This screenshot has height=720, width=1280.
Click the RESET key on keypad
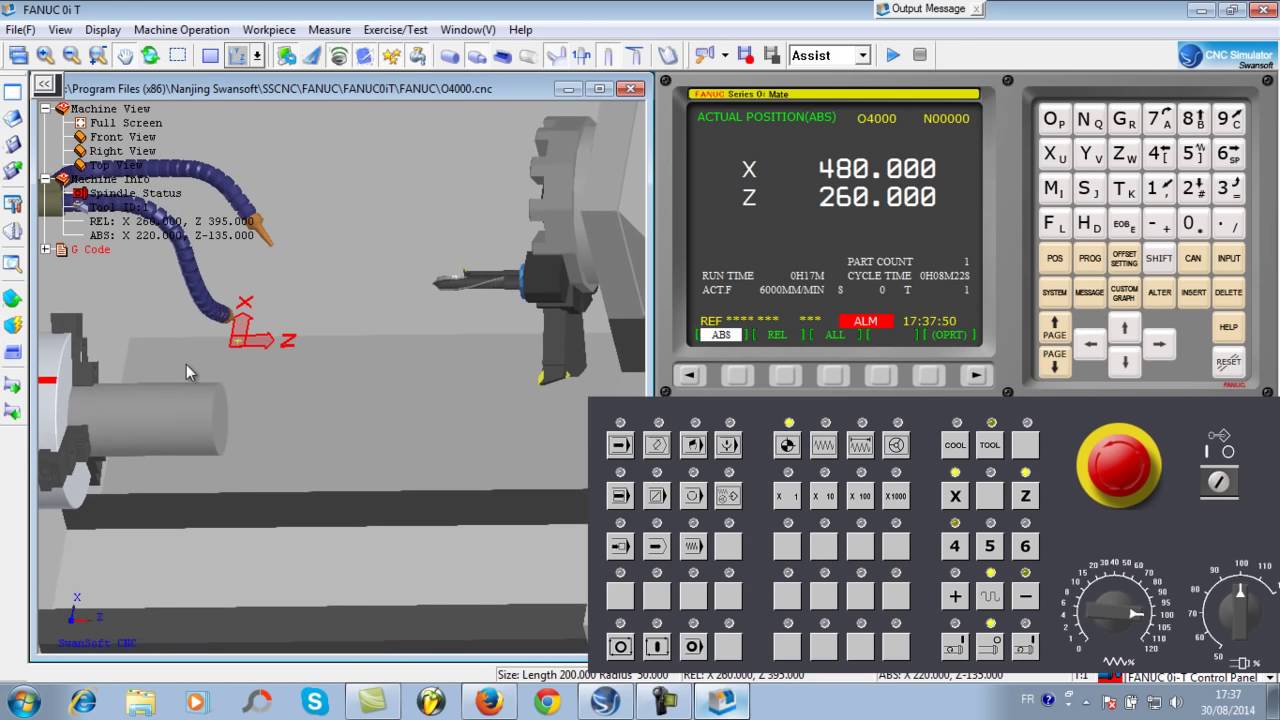point(1228,361)
